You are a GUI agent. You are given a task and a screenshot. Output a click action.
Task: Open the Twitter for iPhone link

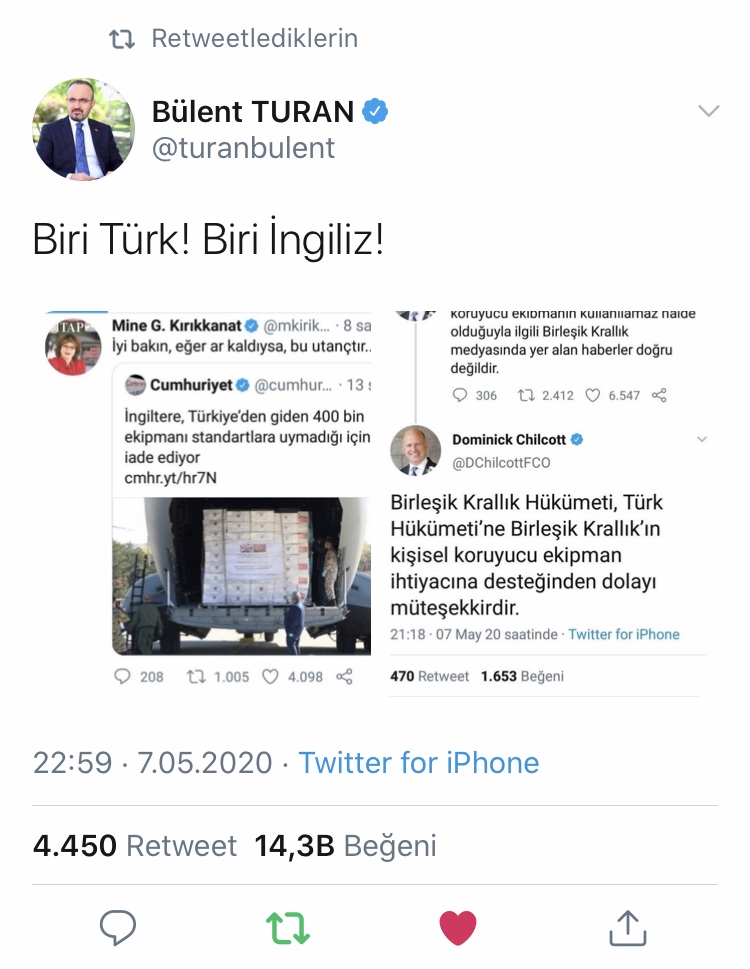point(418,763)
